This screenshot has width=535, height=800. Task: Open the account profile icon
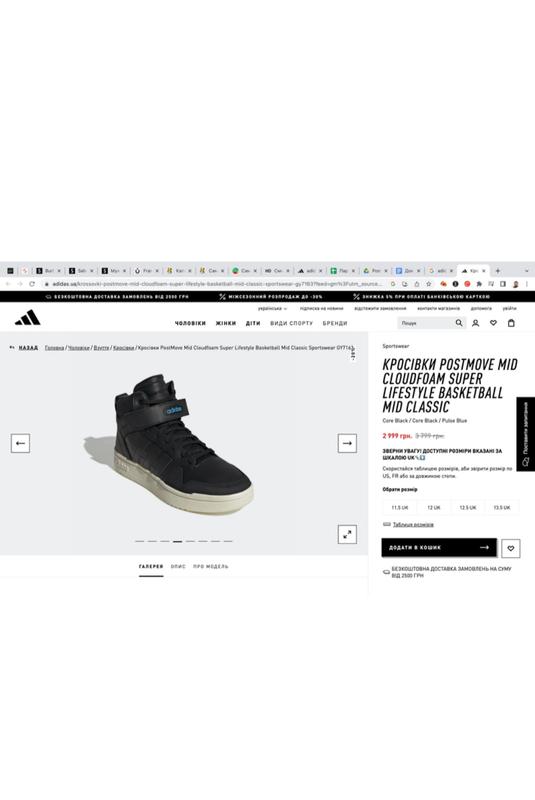click(475, 323)
